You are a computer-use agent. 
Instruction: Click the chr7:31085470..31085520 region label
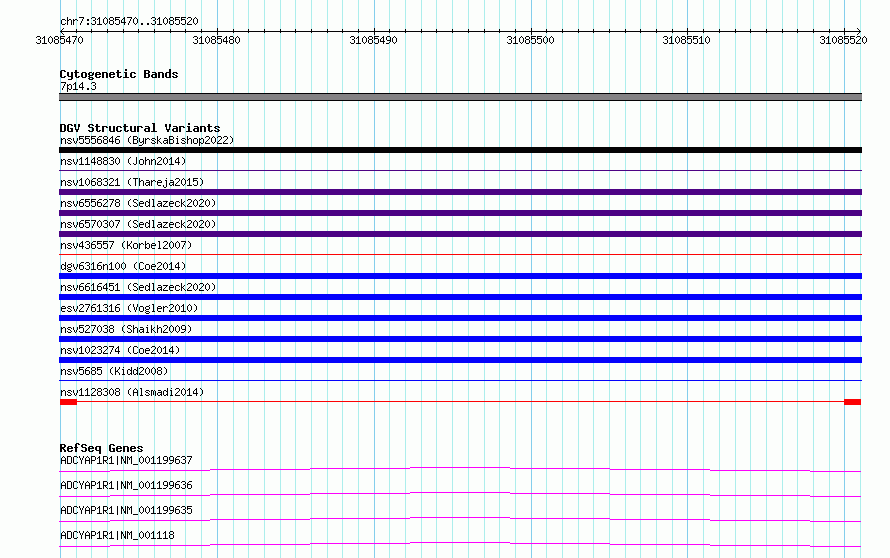[129, 21]
